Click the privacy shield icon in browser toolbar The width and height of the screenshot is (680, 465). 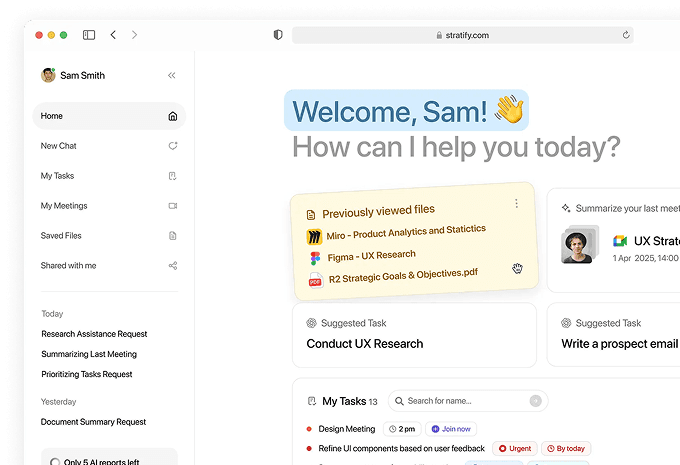(x=278, y=35)
